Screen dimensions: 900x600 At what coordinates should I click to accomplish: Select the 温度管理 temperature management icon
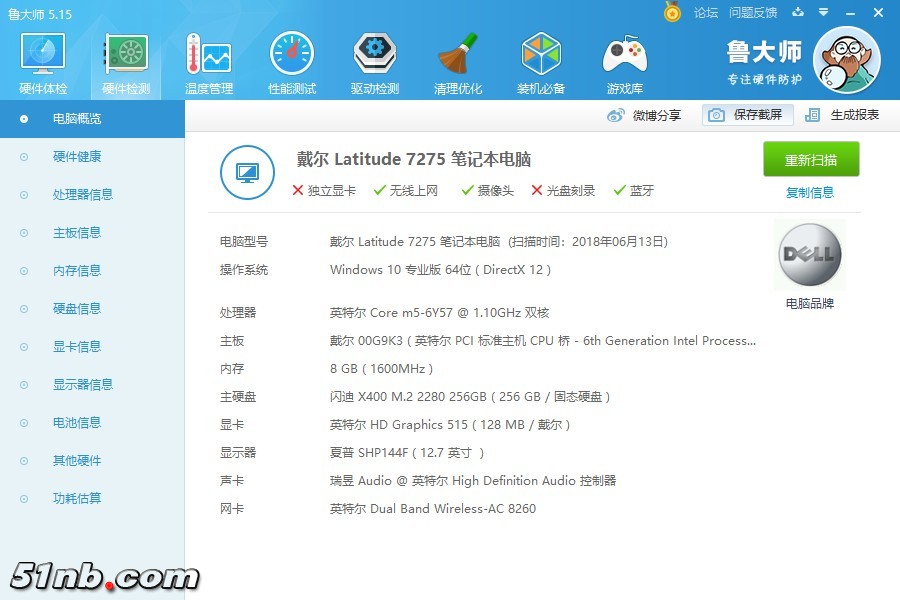click(x=208, y=60)
